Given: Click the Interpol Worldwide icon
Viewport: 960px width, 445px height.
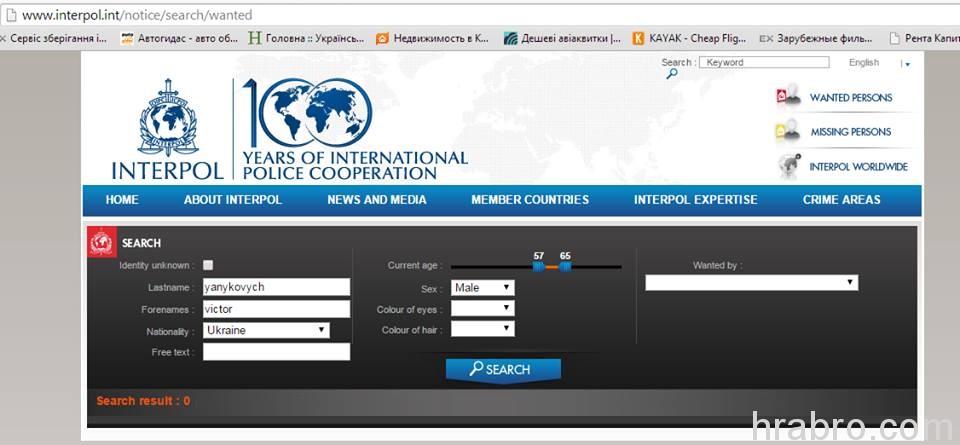Looking at the screenshot, I should coord(790,166).
